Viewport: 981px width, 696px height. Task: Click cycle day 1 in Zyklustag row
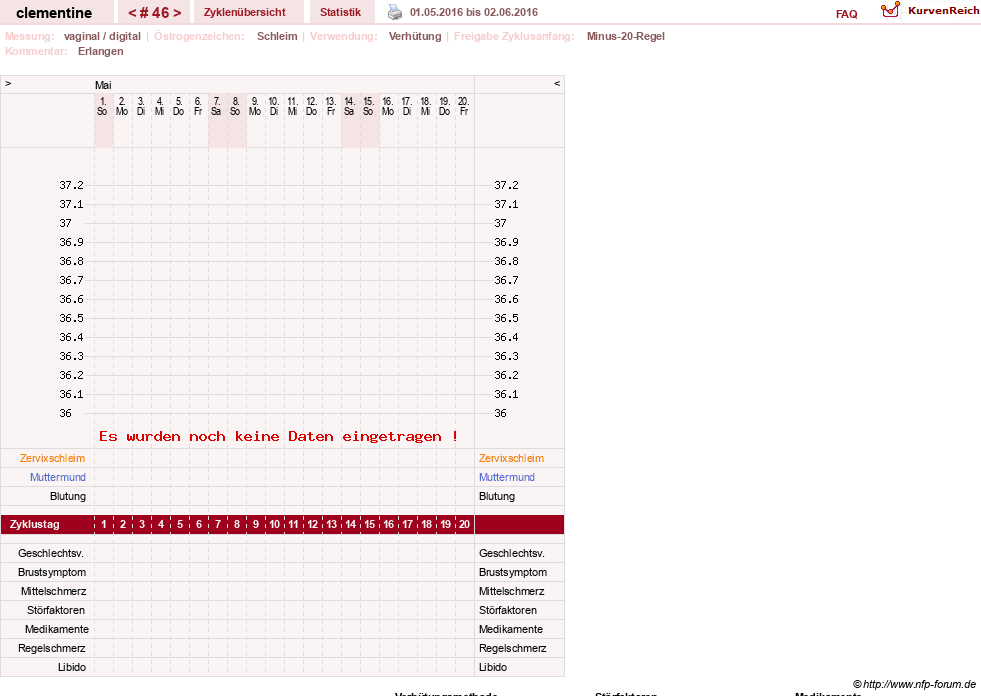point(104,525)
